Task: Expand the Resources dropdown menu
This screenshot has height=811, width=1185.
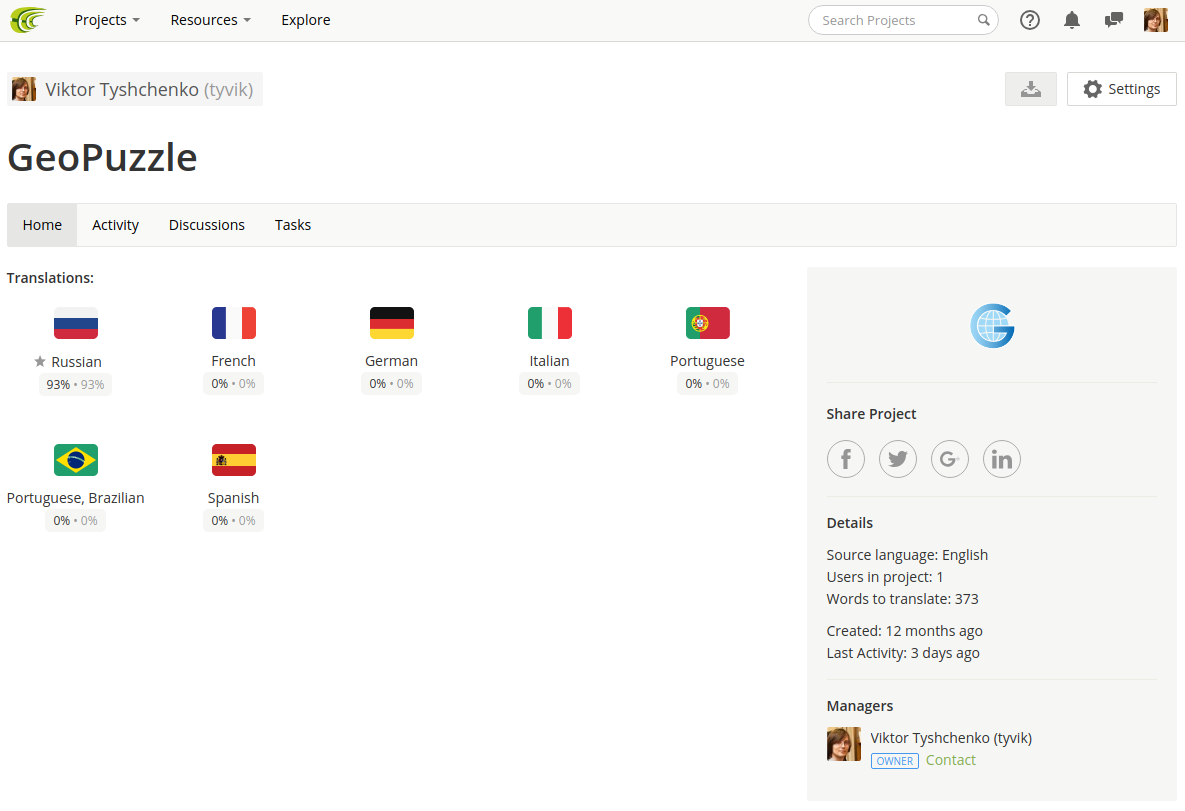Action: click(x=210, y=20)
